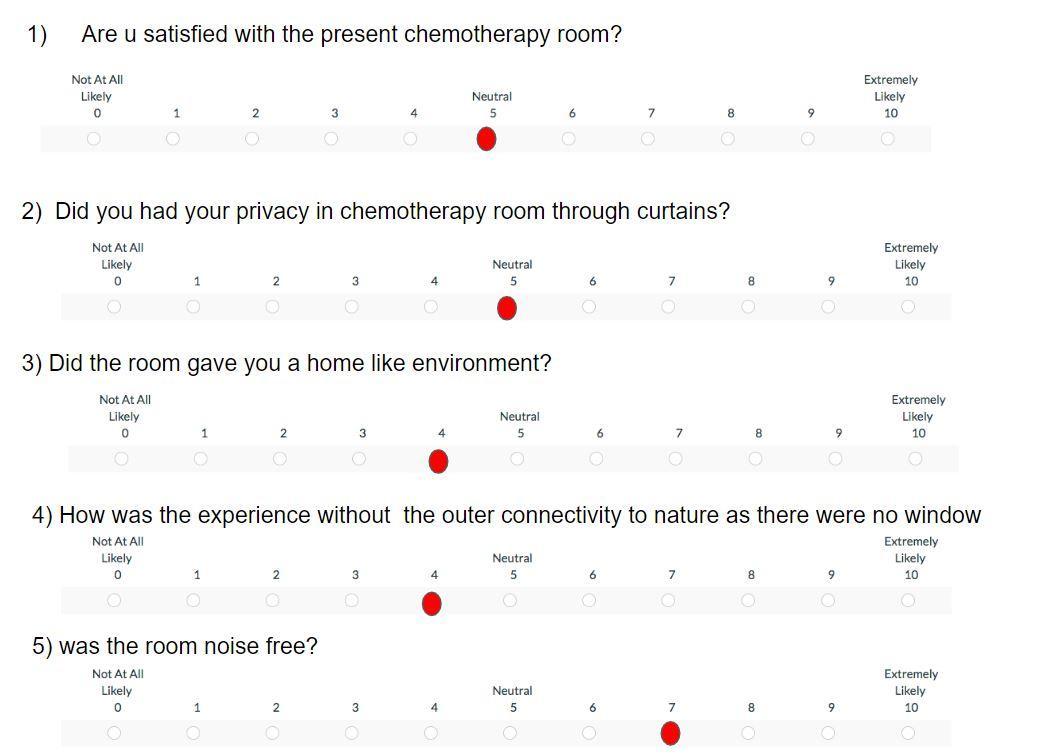Select rating 1 for home like environment

201,459
